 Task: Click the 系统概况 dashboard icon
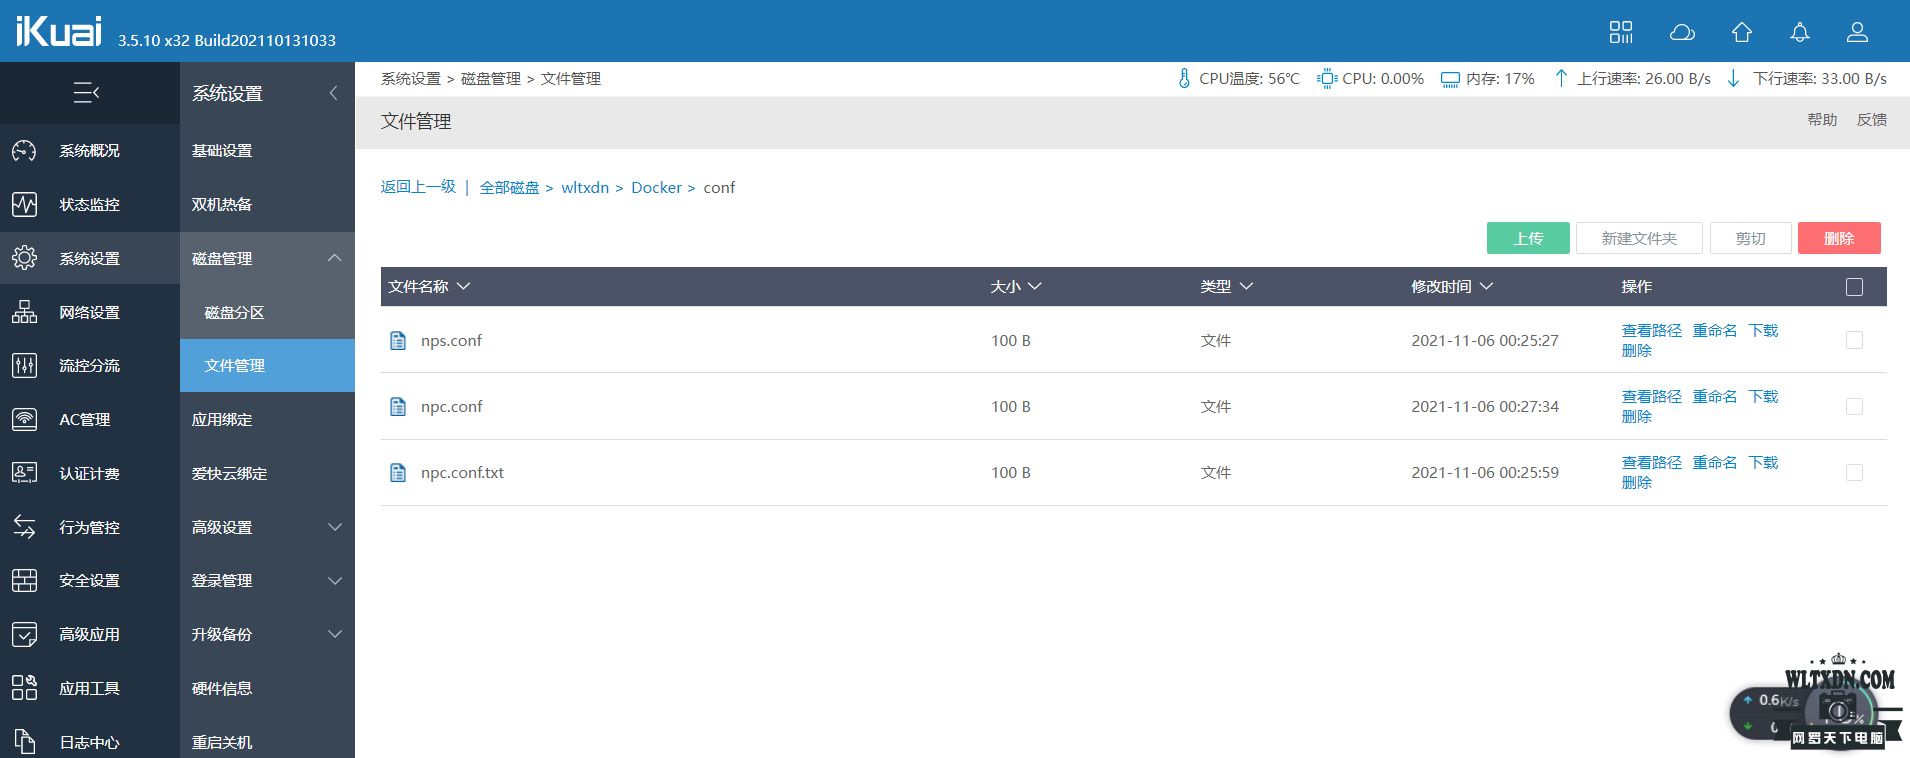click(24, 151)
